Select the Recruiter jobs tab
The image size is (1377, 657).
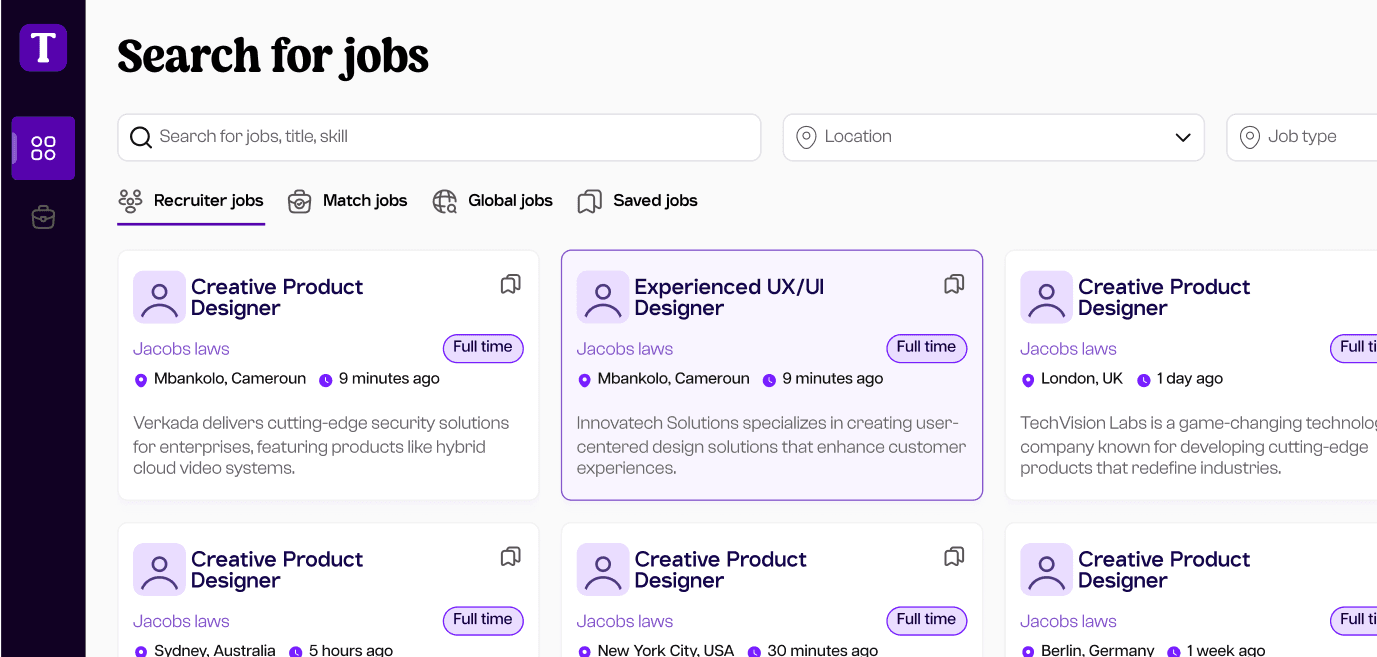coord(191,201)
